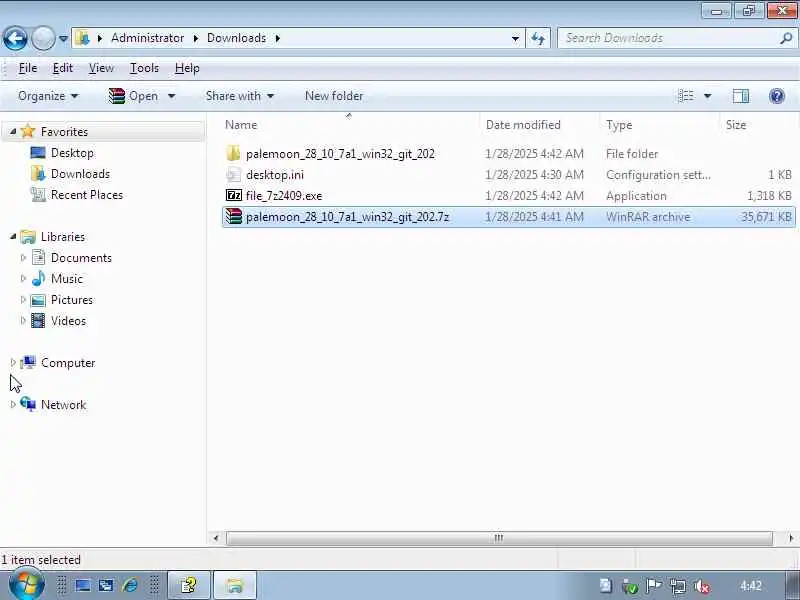The width and height of the screenshot is (800, 600).
Task: Launch Internet Explorer from taskbar
Action: click(131, 585)
